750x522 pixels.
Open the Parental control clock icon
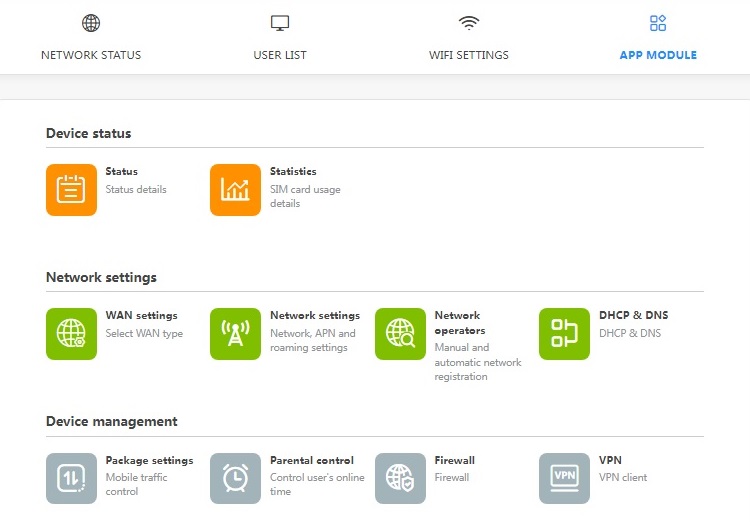coord(235,478)
